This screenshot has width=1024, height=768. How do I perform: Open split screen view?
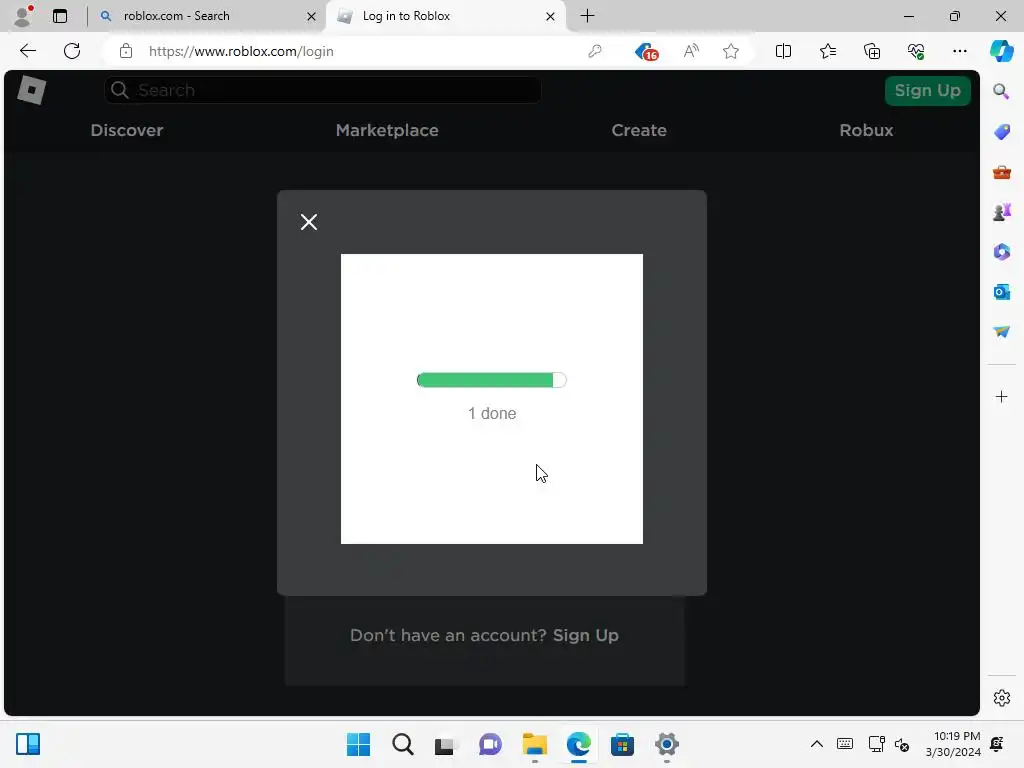click(783, 51)
